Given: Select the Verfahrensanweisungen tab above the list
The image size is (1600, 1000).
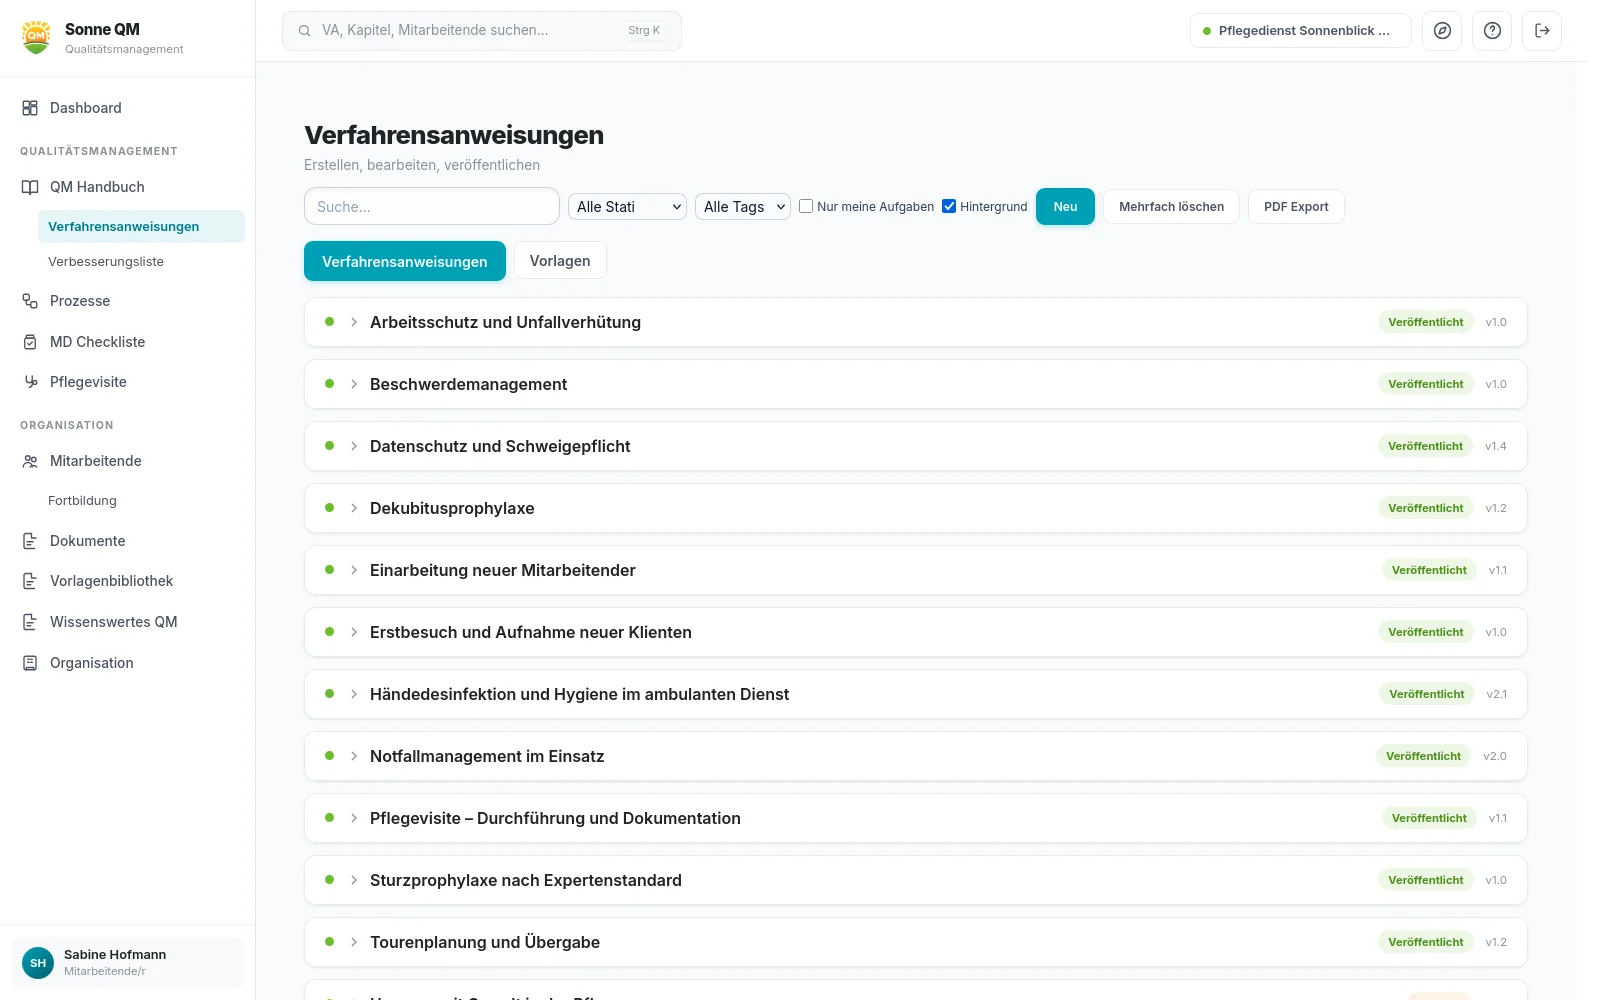Looking at the screenshot, I should tap(405, 261).
